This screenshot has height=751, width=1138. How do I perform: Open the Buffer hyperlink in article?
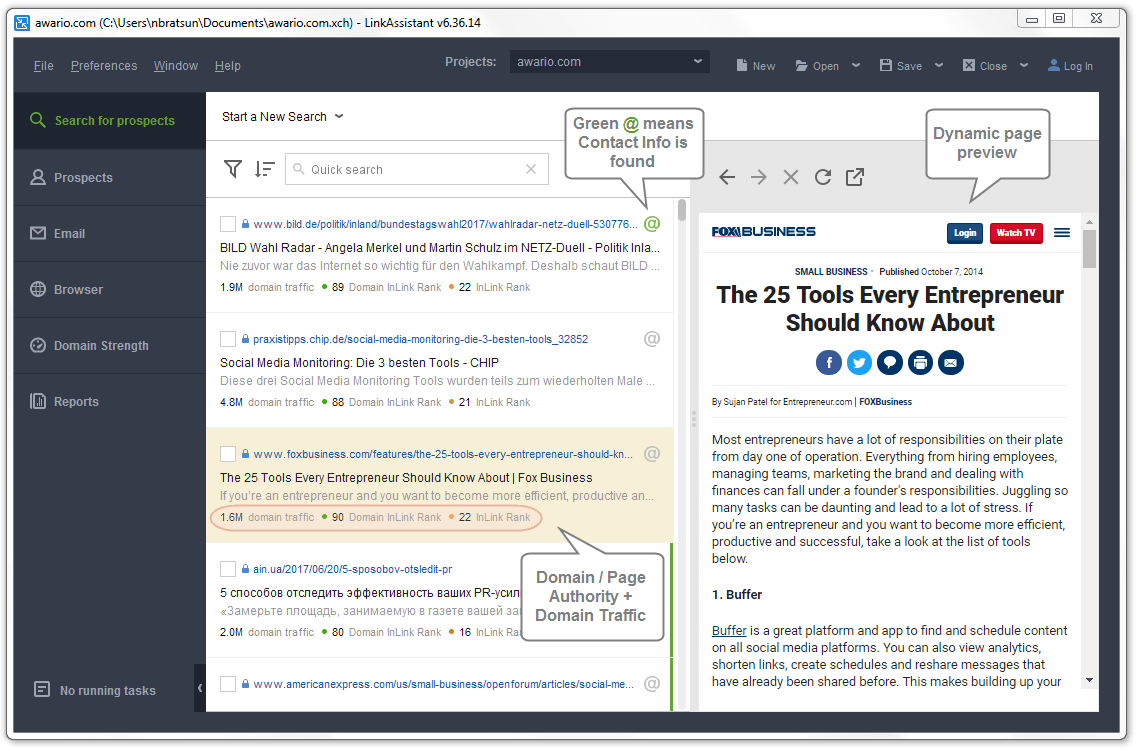coord(729,631)
